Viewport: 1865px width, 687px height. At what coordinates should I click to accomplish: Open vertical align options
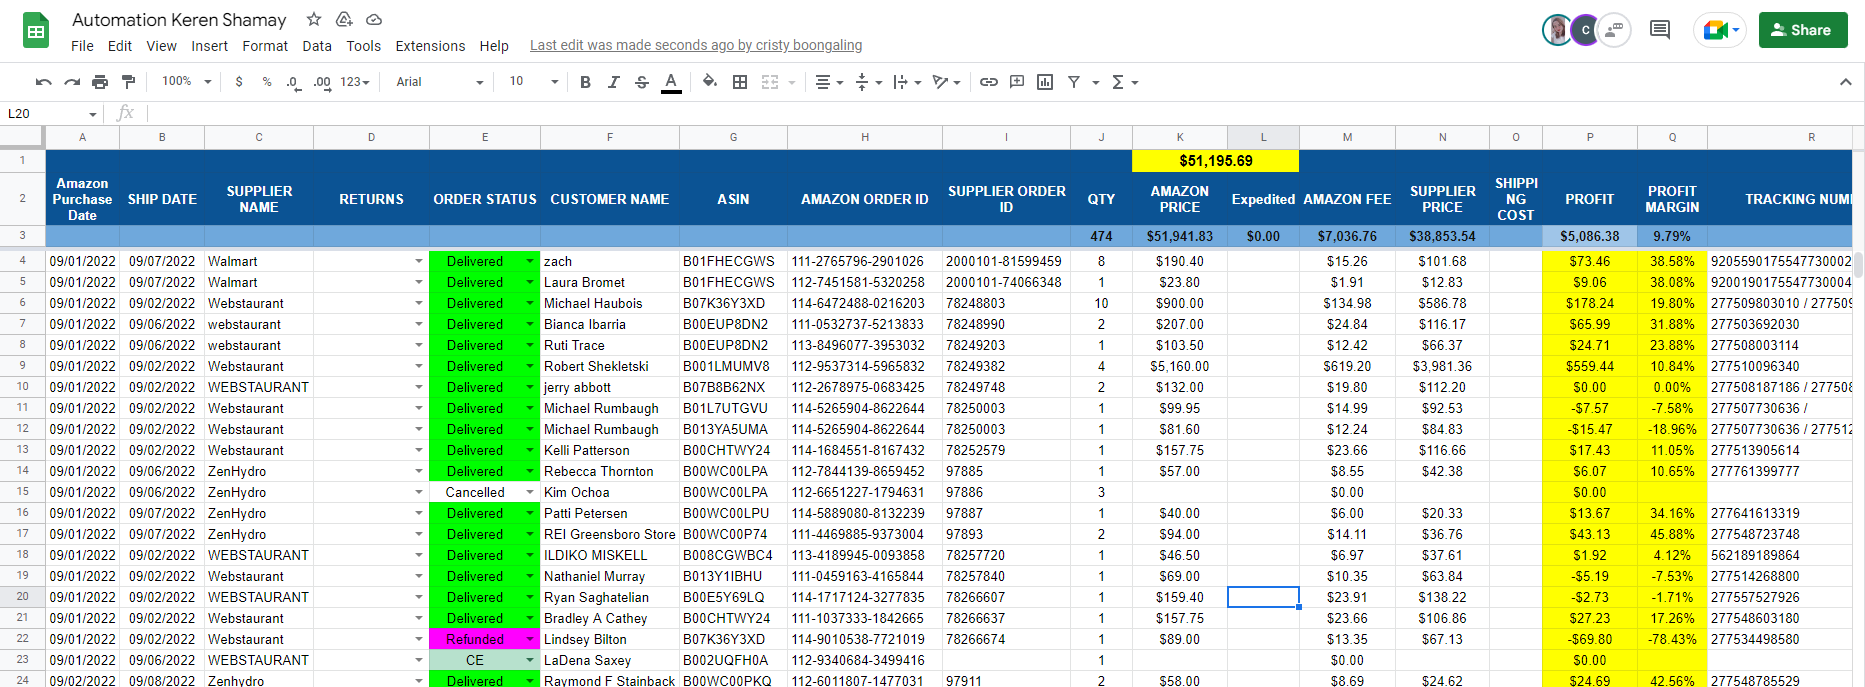[868, 82]
